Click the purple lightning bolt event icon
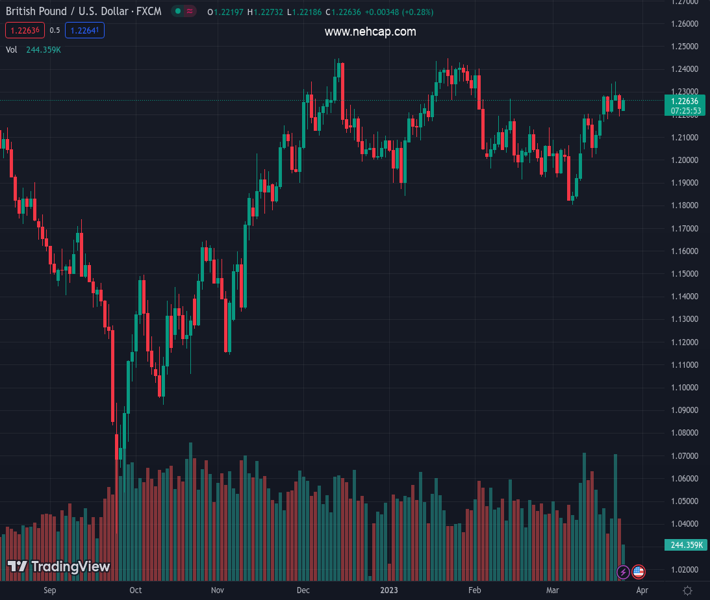This screenshot has height=600, width=710. (624, 572)
